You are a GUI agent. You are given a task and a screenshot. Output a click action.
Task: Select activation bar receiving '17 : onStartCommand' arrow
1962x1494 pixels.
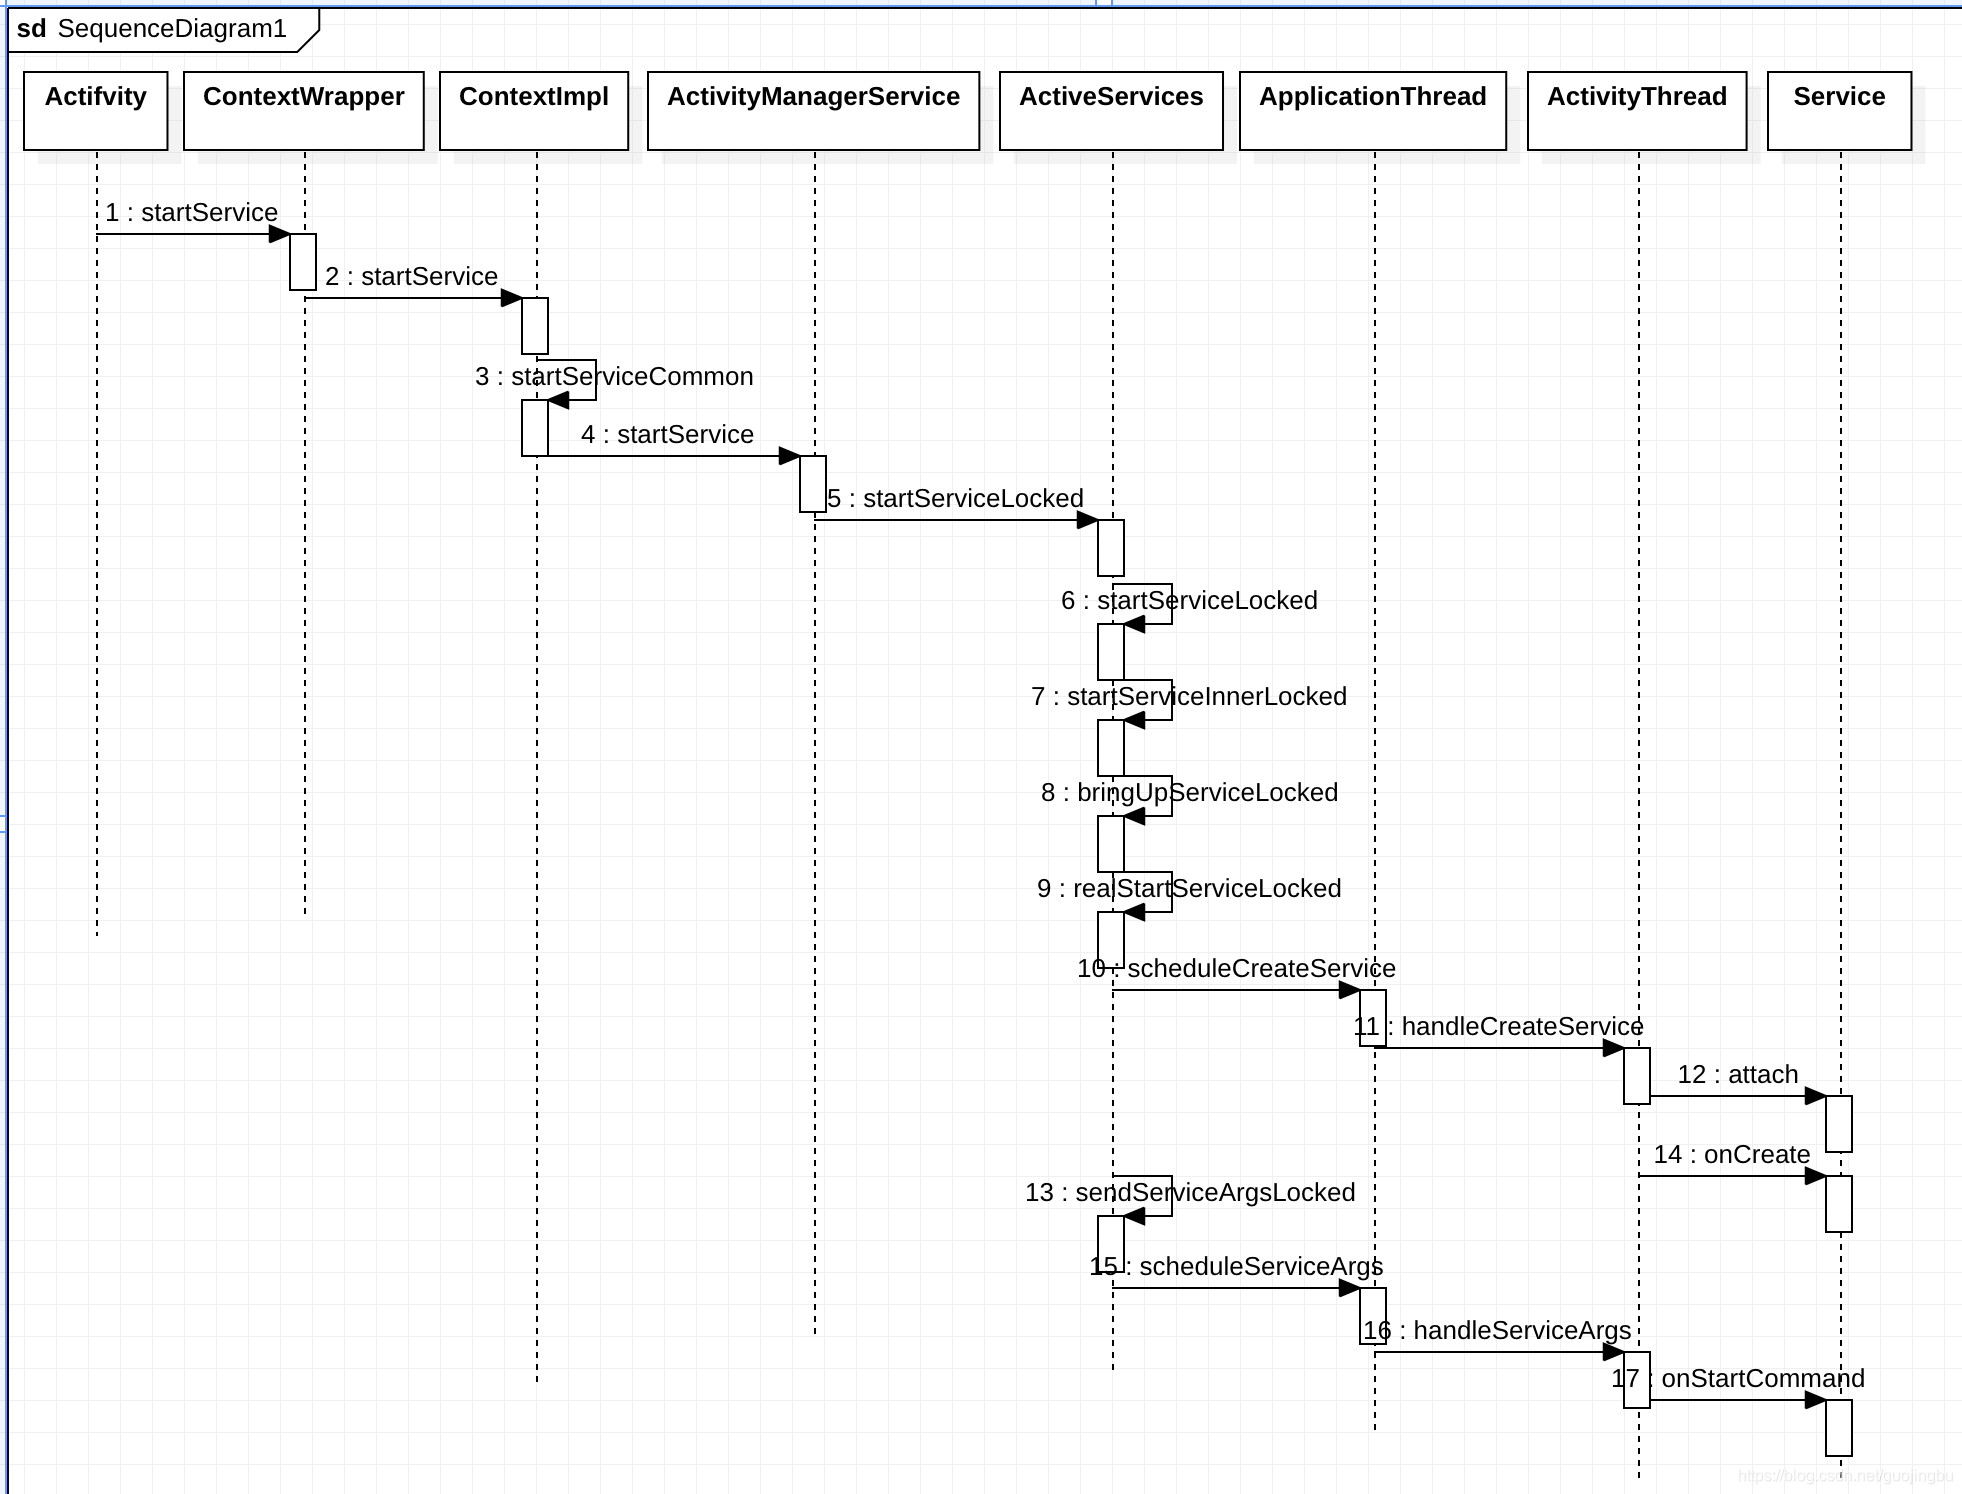1839,1428
